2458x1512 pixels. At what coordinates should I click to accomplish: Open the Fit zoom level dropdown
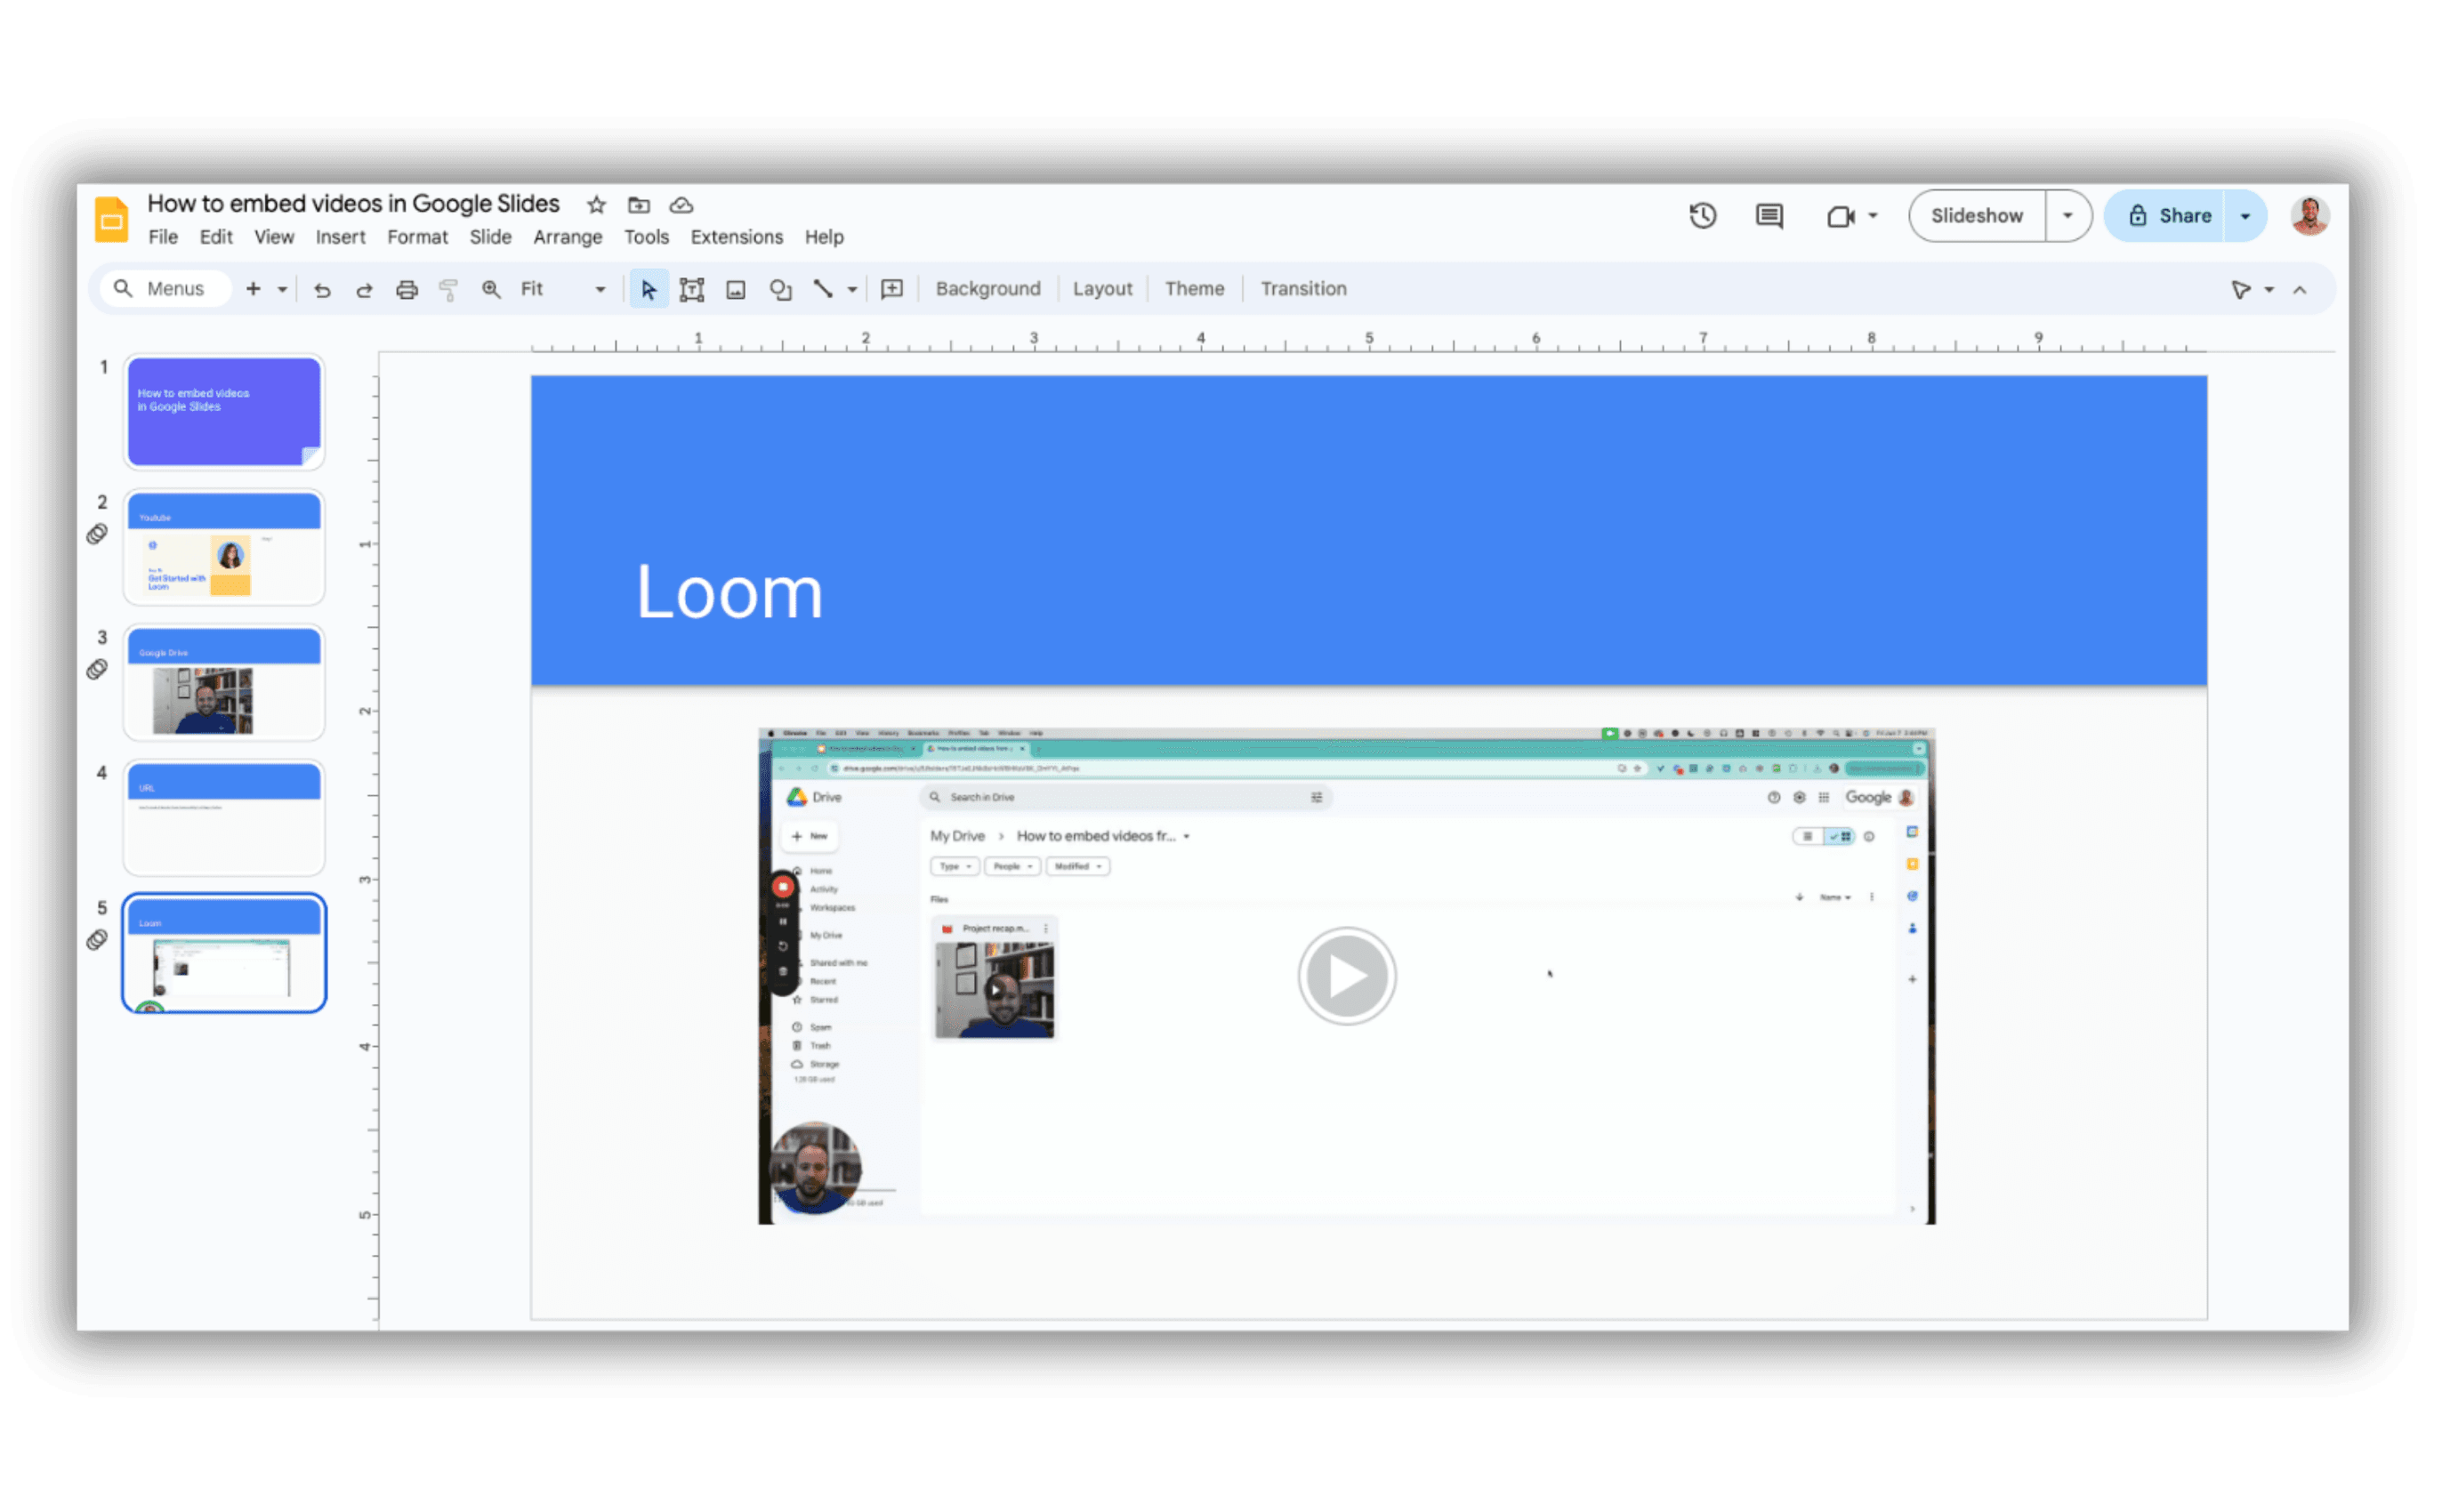pos(564,289)
